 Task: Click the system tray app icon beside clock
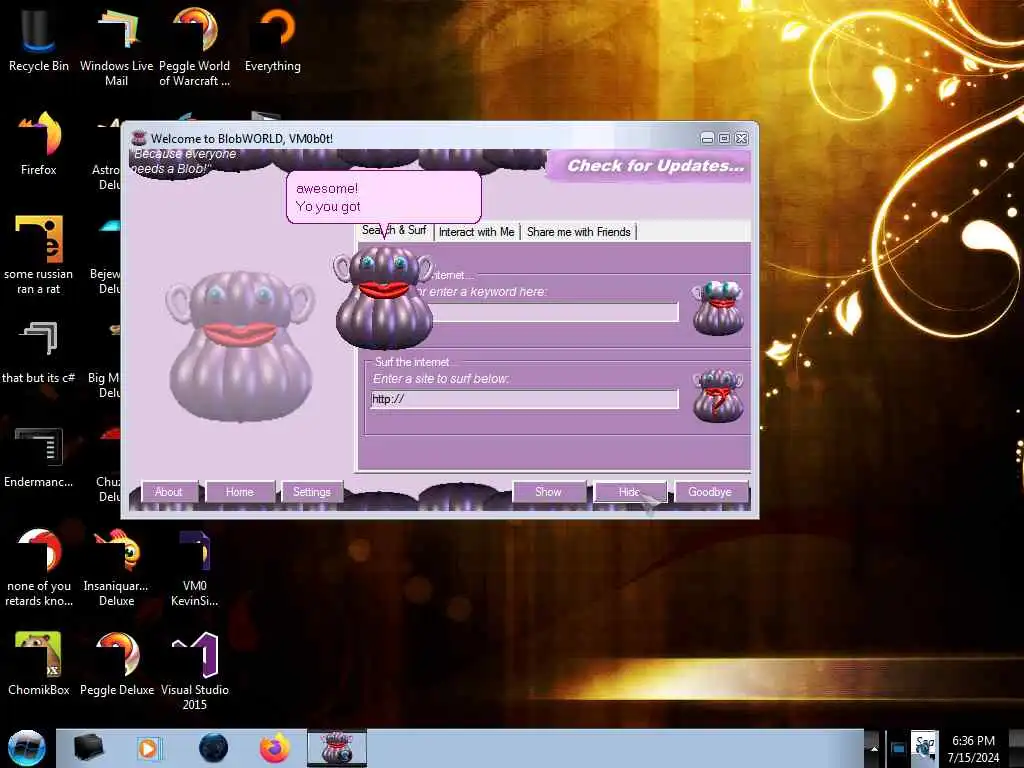[924, 748]
